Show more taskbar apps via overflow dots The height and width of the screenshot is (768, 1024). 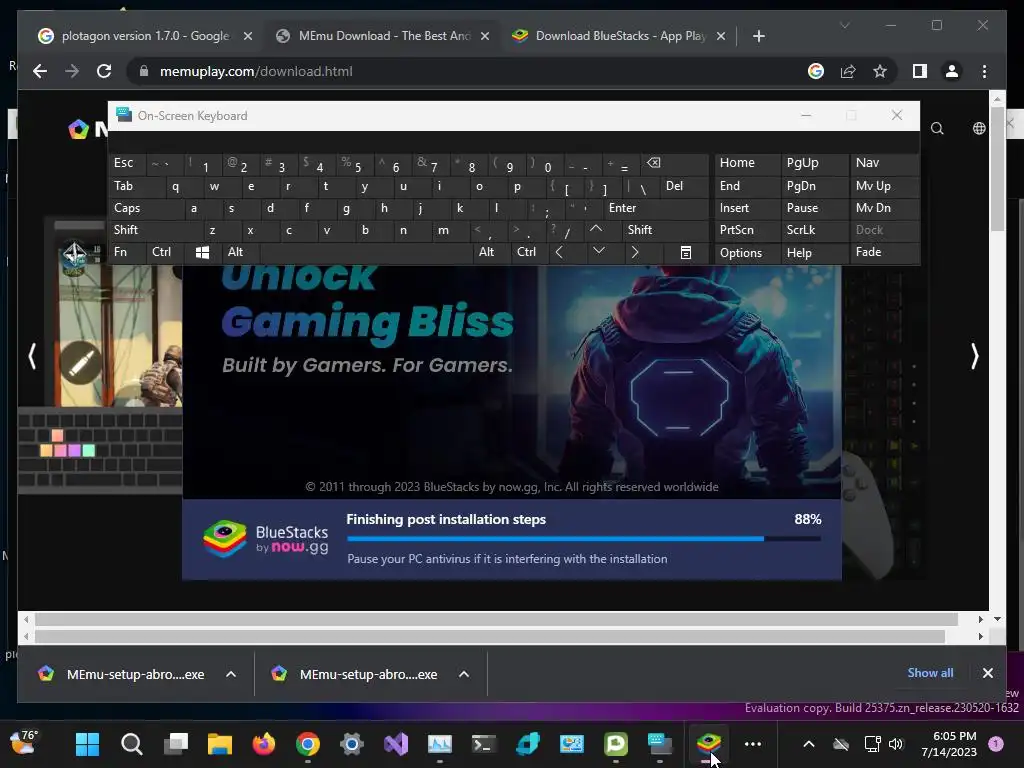753,744
